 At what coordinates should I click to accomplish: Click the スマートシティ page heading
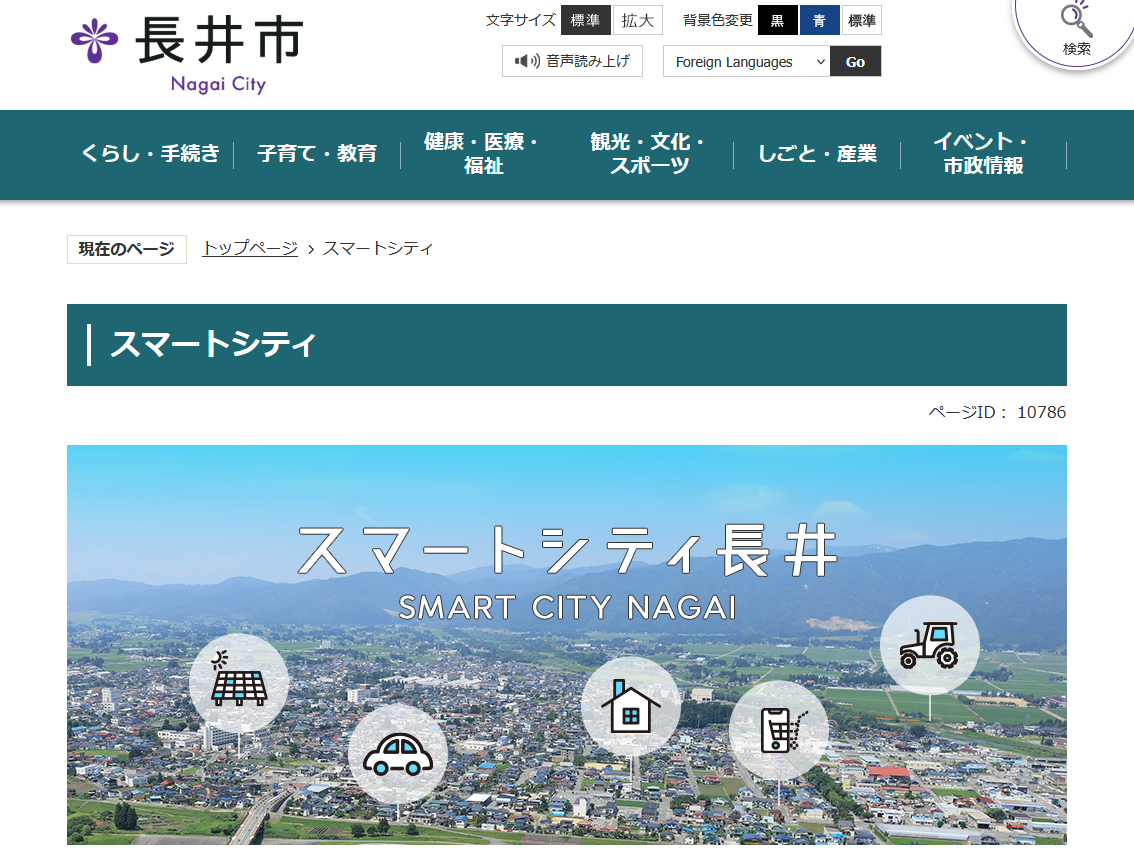coord(213,344)
